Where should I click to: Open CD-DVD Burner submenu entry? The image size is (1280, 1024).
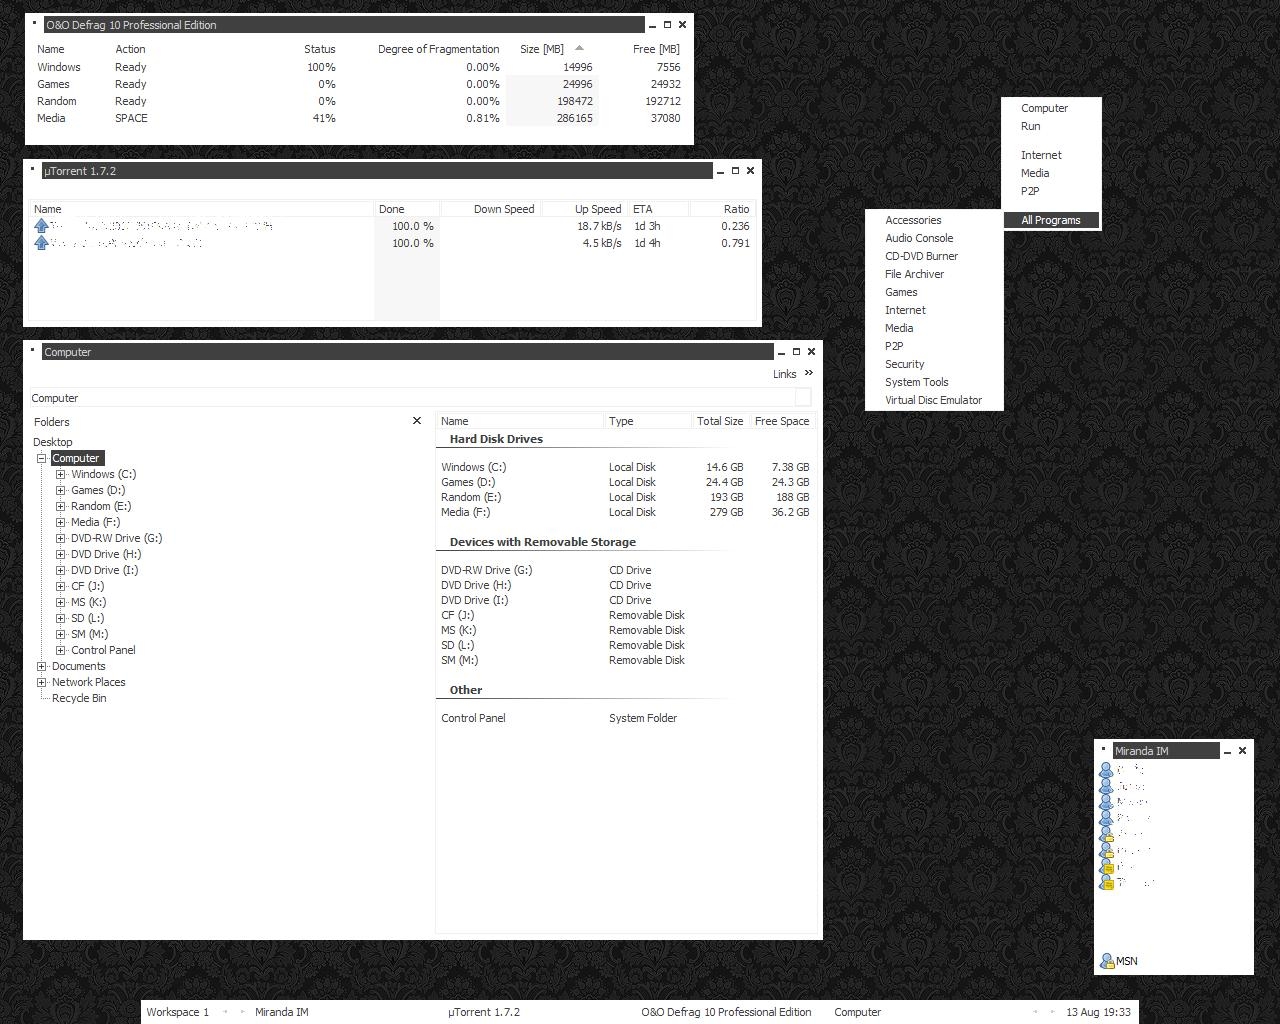pyautogui.click(x=921, y=256)
